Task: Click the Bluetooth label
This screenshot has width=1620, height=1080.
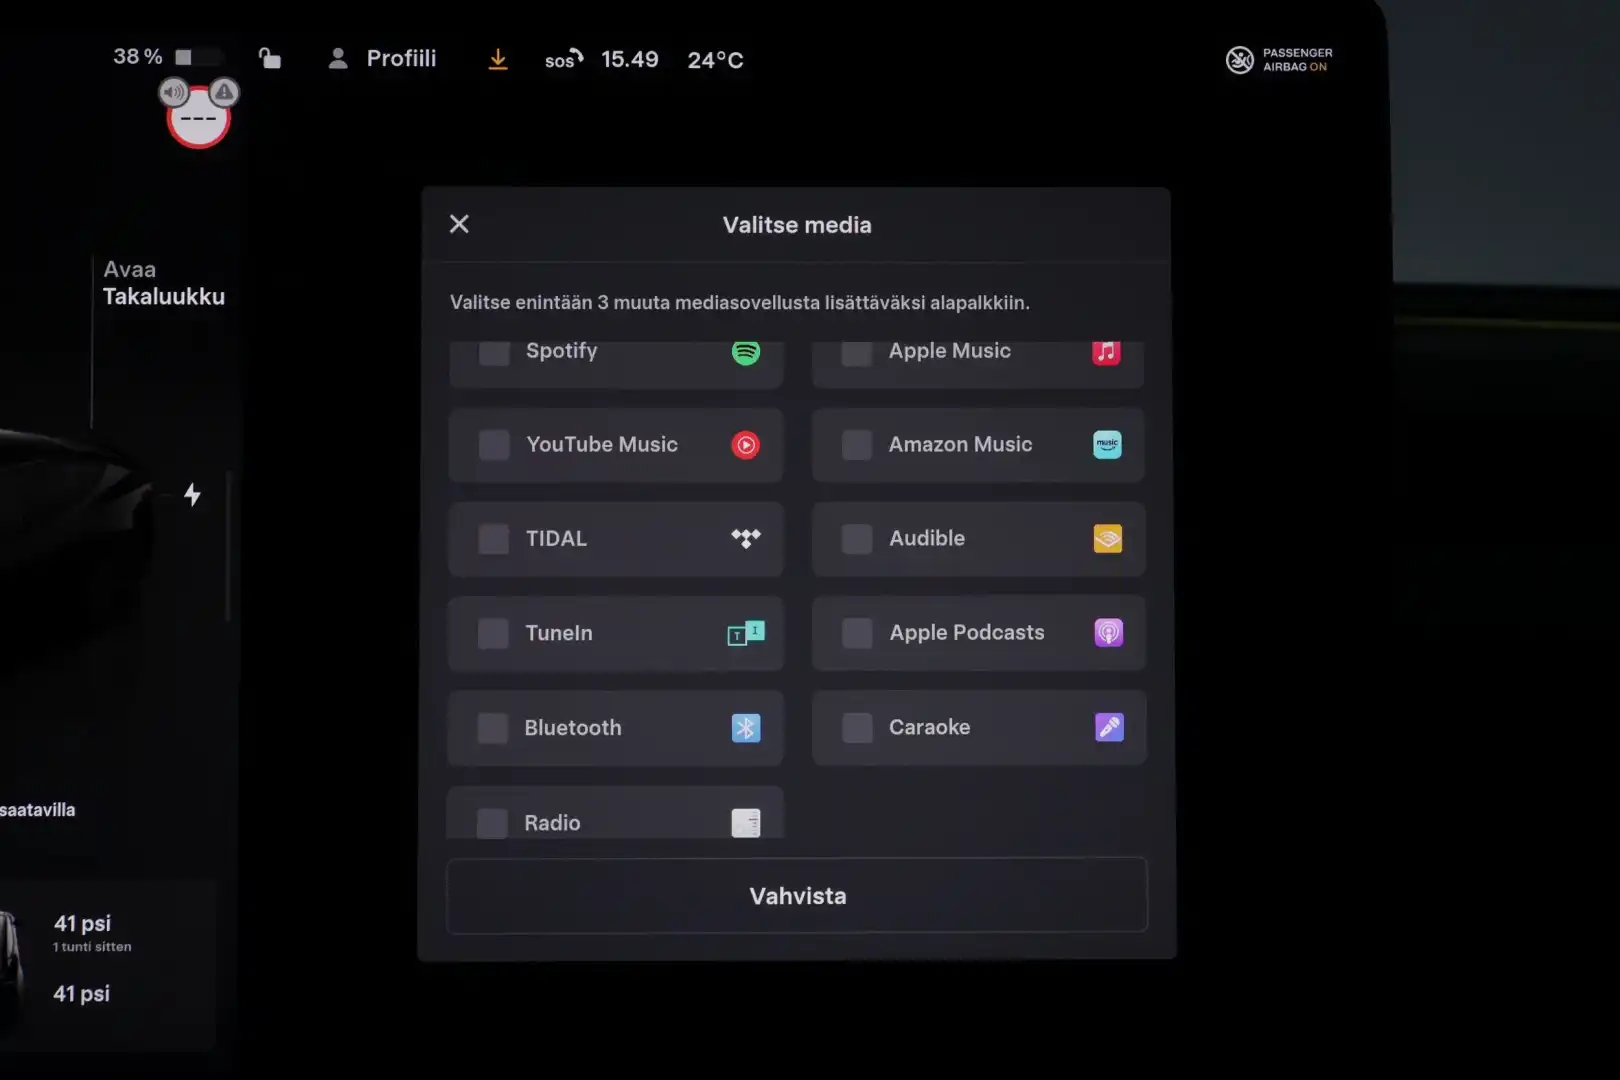Action: (573, 727)
